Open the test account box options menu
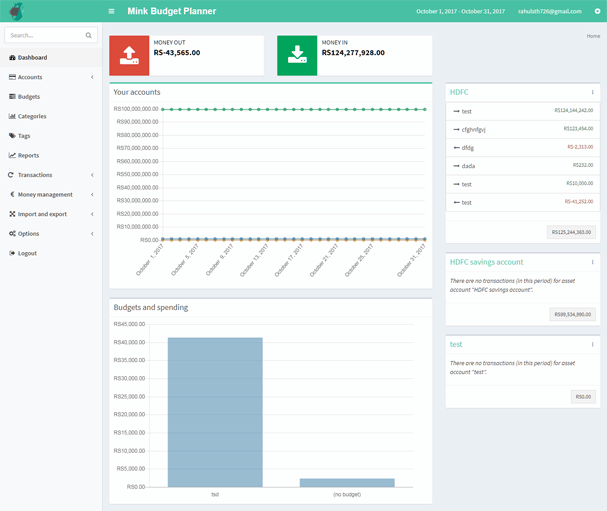The image size is (607, 511). 592,344
